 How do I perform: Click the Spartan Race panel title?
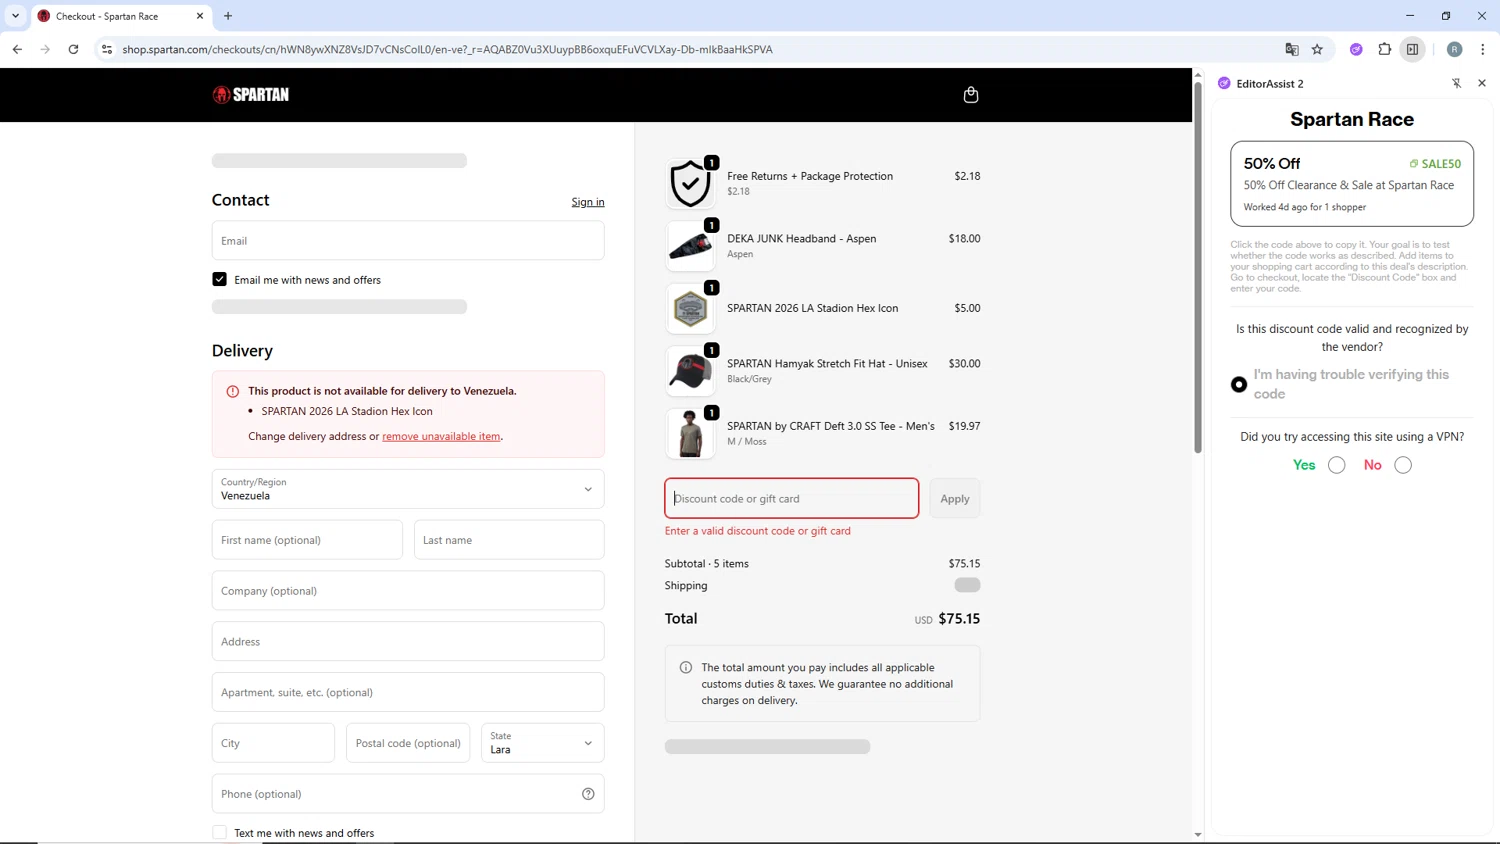pos(1352,119)
